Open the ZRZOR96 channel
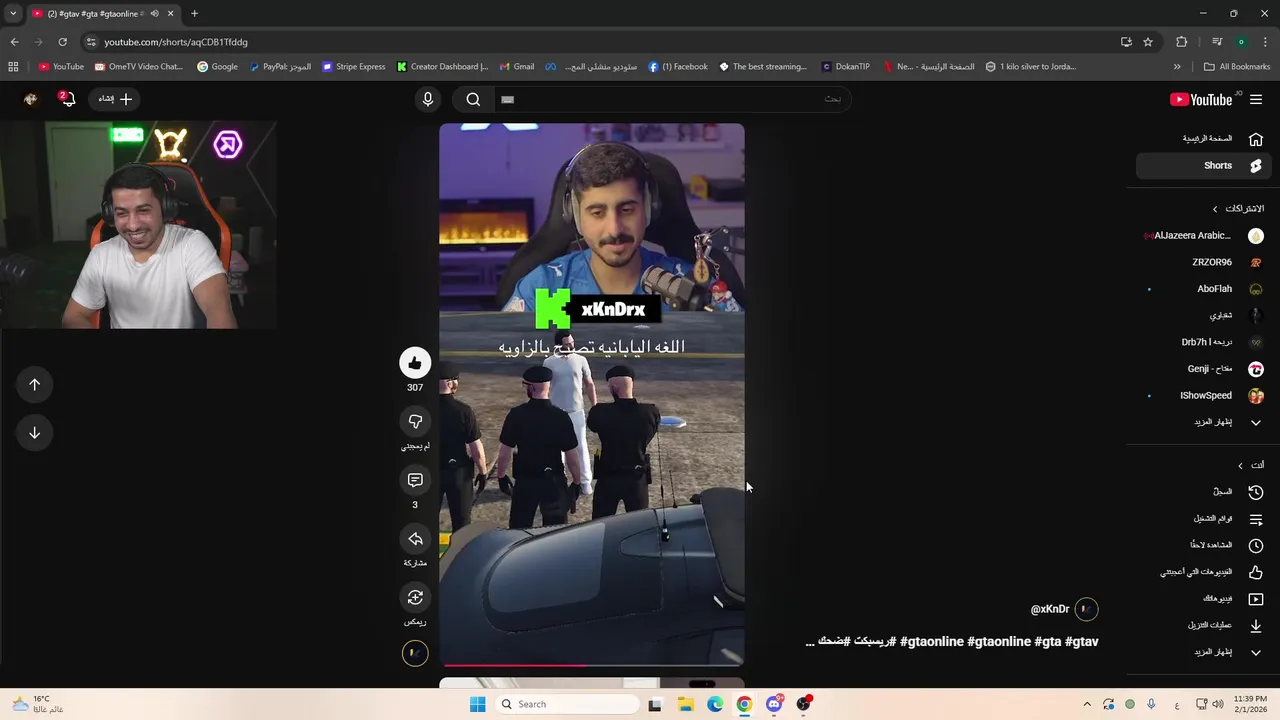This screenshot has height=720, width=1280. pos(1204,262)
